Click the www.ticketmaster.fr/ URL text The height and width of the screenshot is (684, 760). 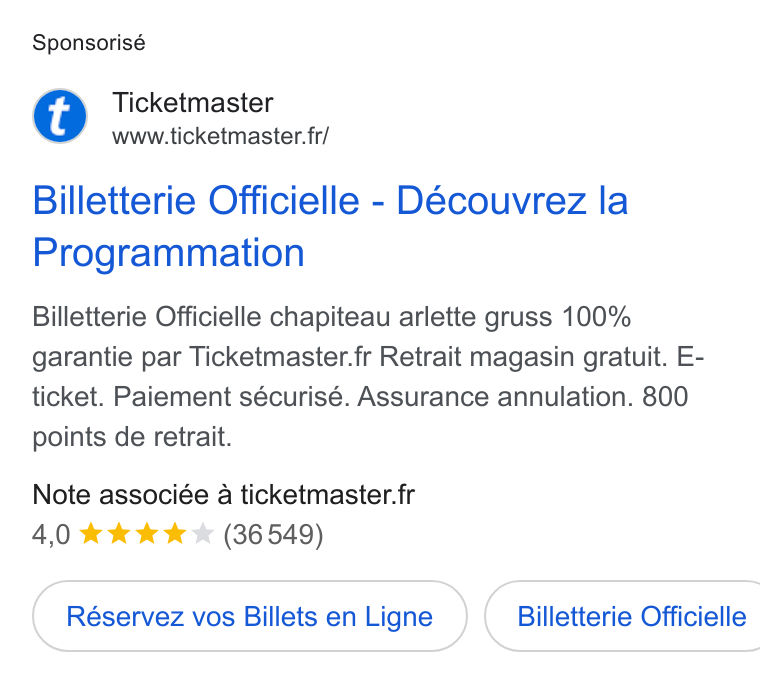pyautogui.click(x=221, y=136)
